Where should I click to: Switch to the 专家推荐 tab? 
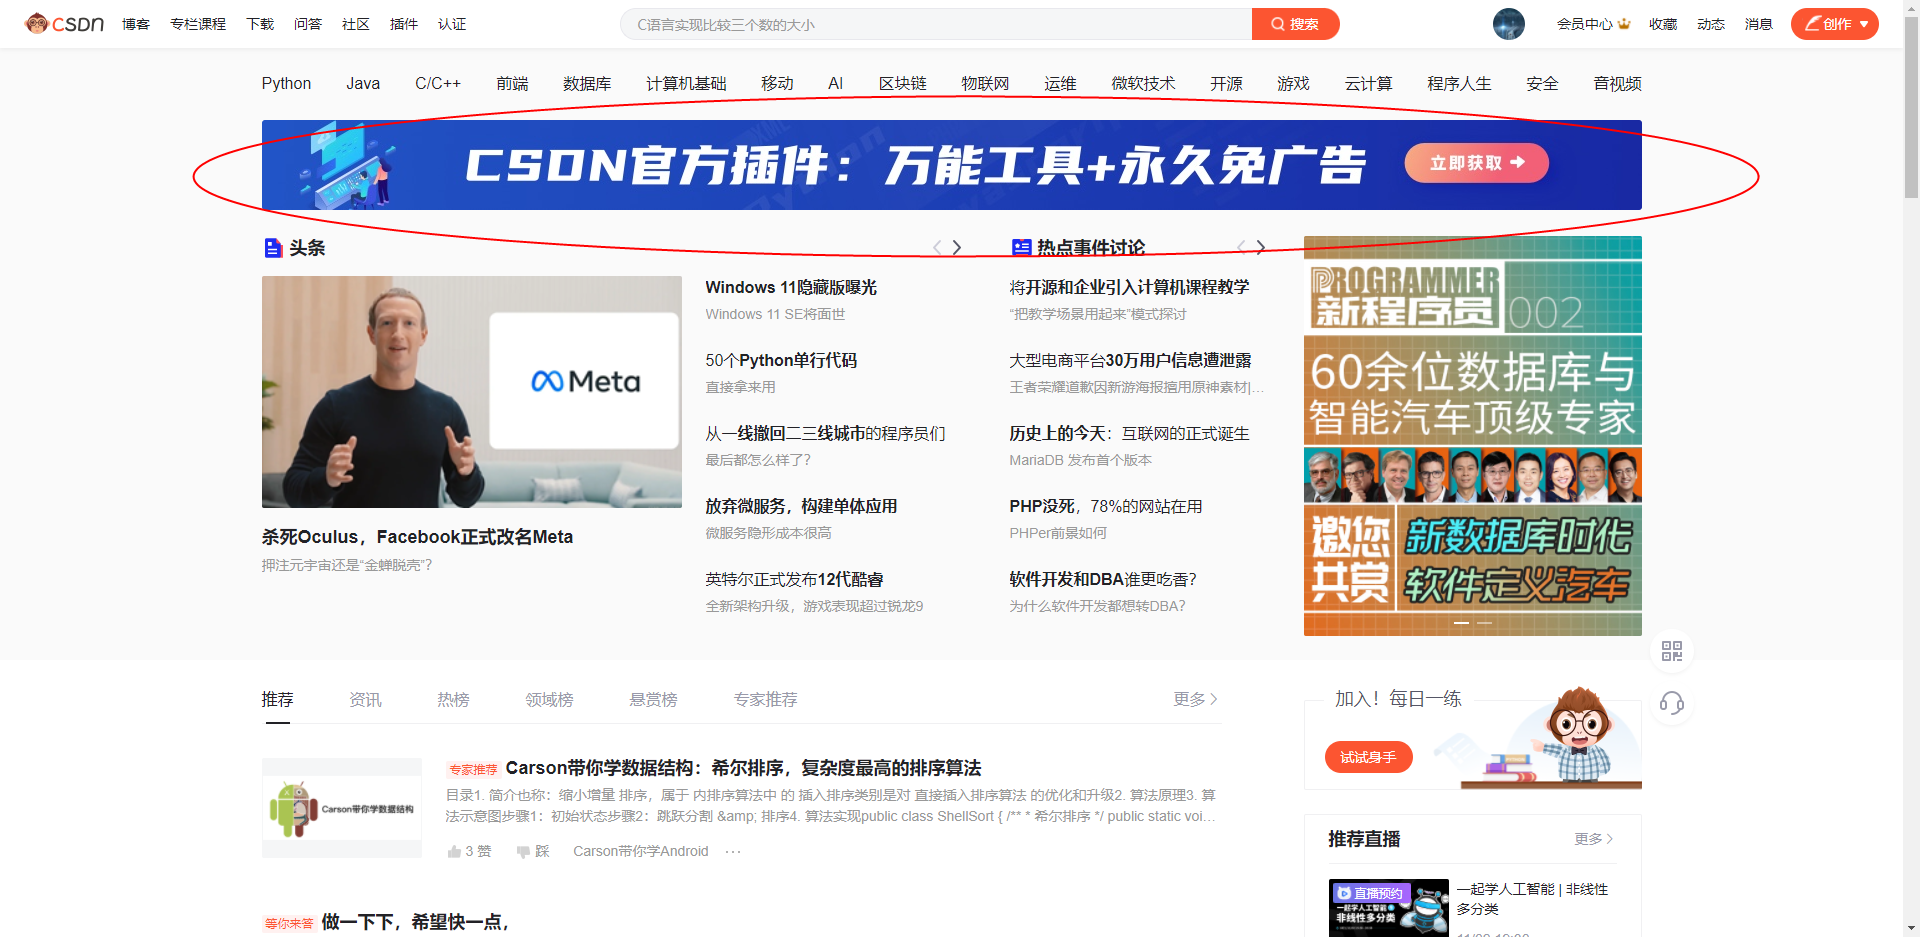click(765, 700)
